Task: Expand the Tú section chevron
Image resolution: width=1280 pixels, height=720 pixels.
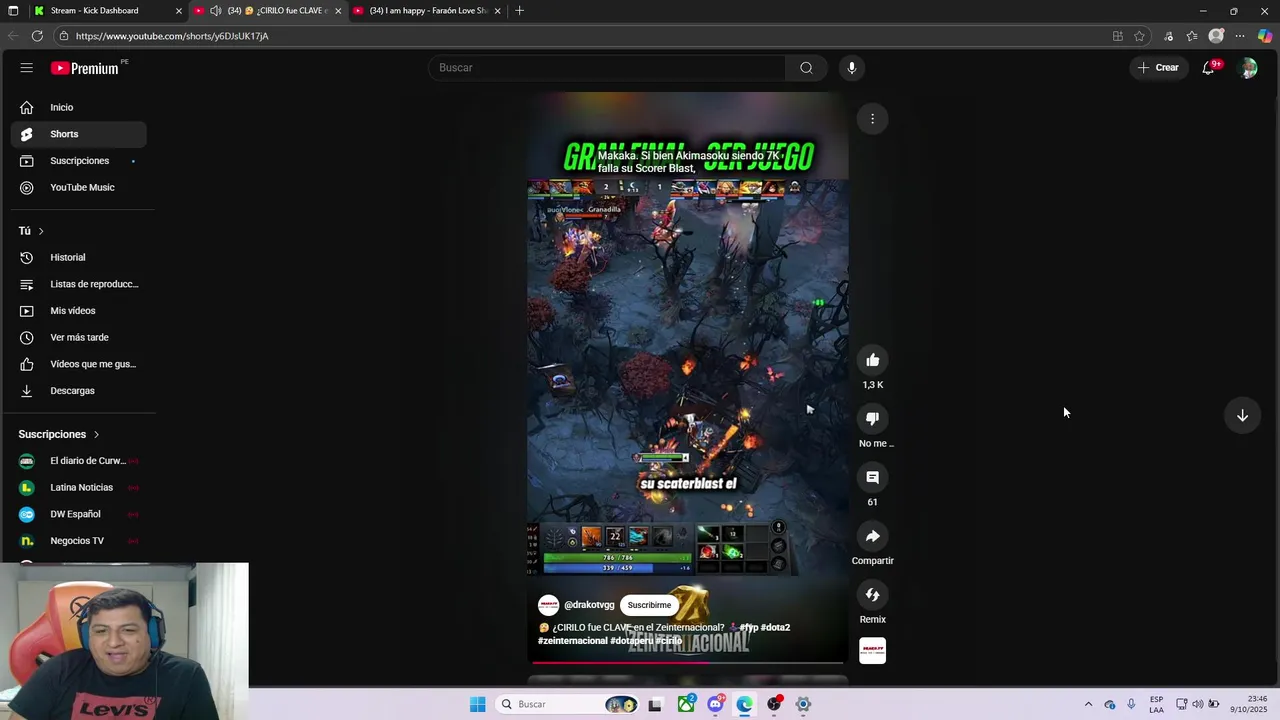Action: 40,231
